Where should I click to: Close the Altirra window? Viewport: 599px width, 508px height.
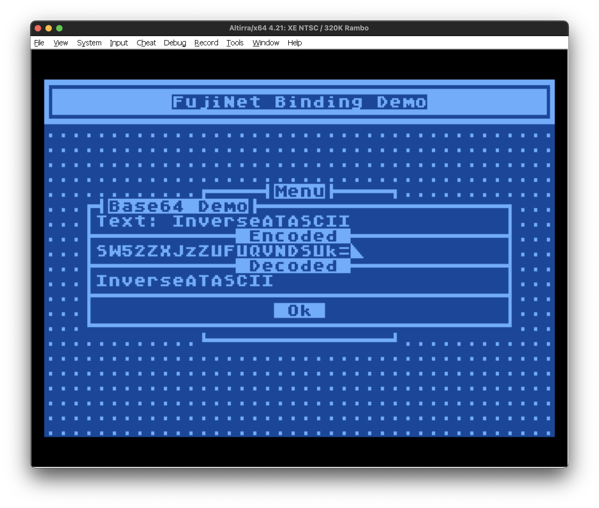38,28
